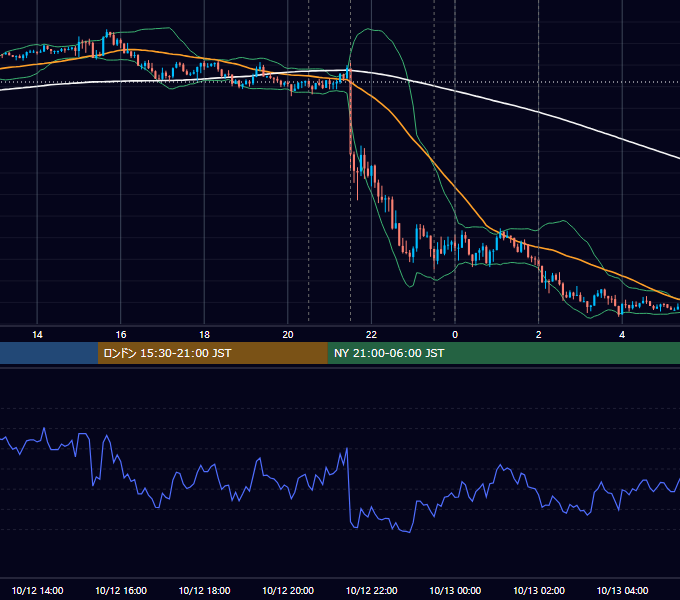The image size is (680, 600).
Task: Click the 14 hour label on chart axis
Action: click(x=37, y=335)
